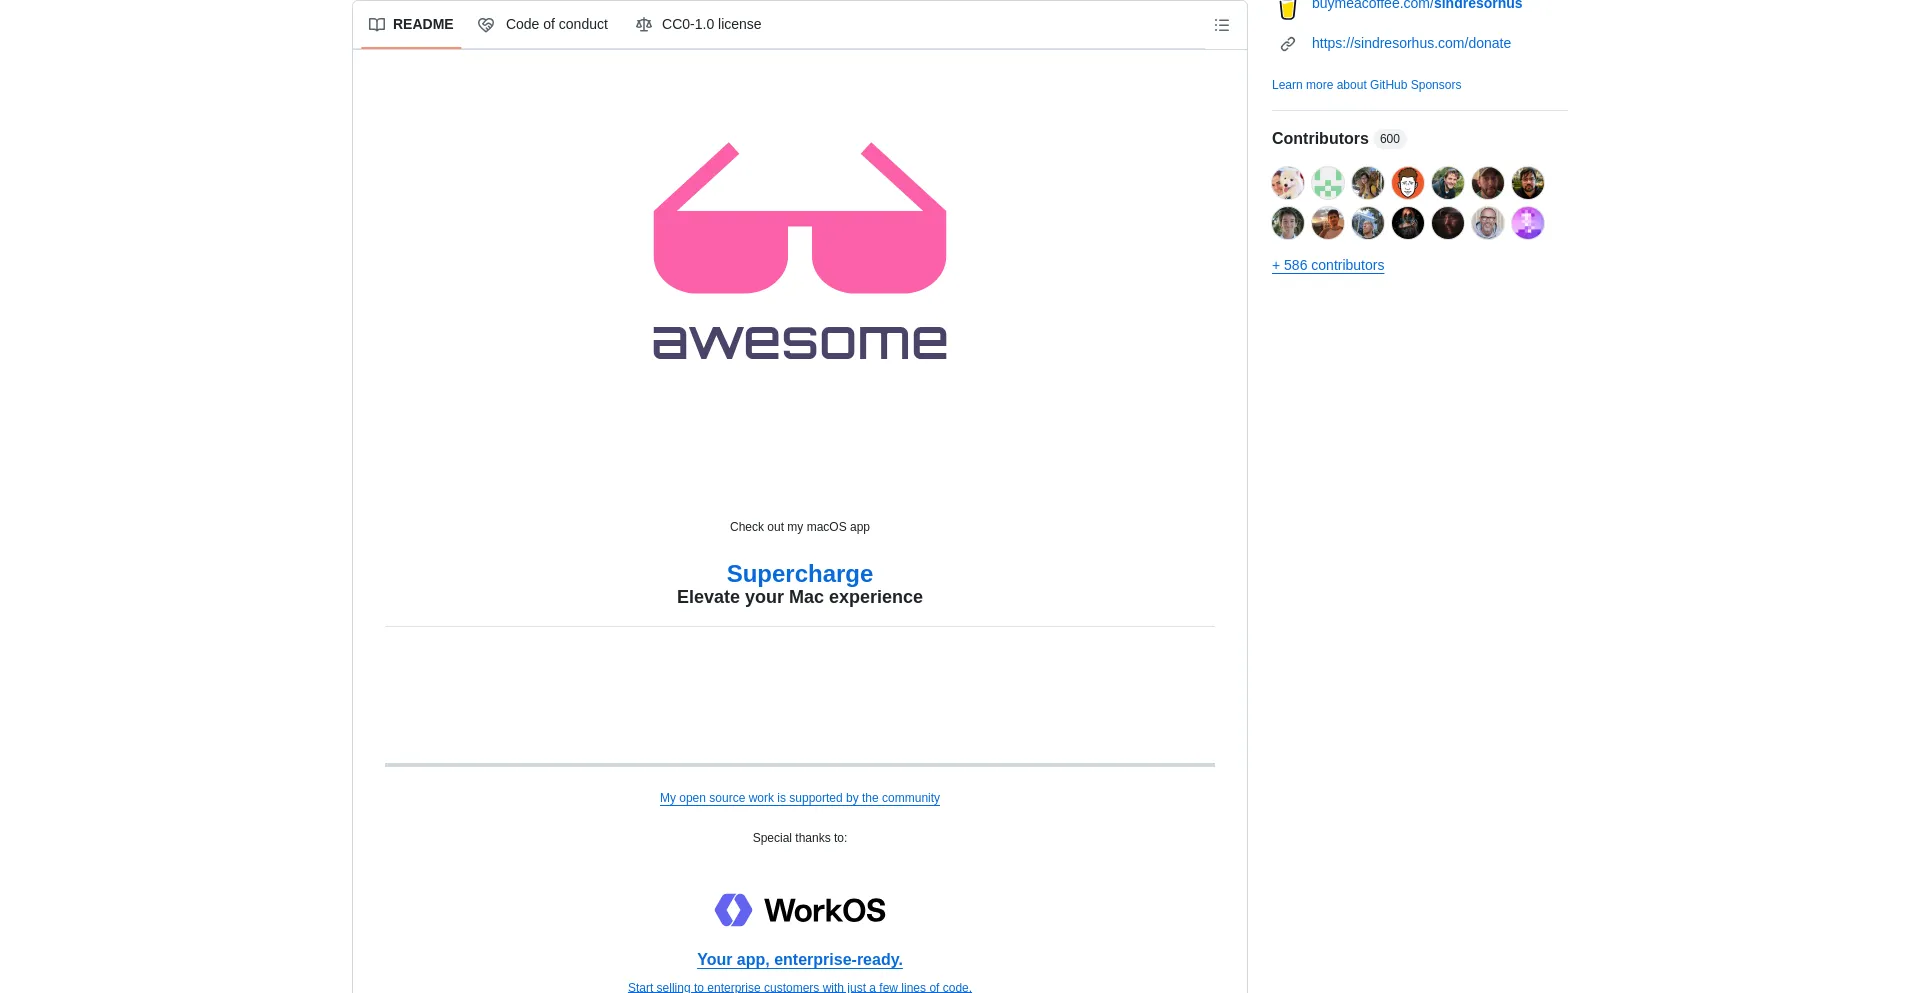Click "Start selling to enterprise customers" link
The image size is (1920, 993).
799,987
